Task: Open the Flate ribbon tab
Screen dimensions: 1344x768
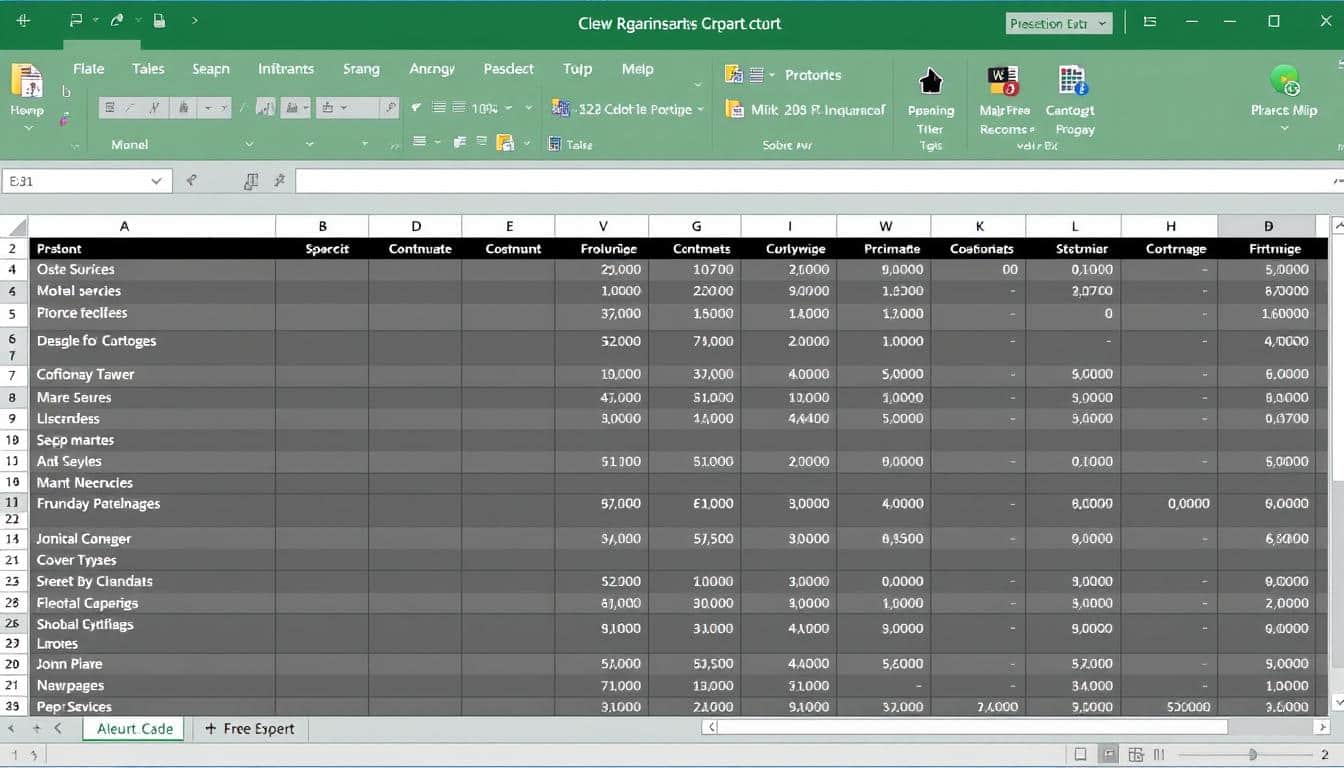Action: point(88,69)
